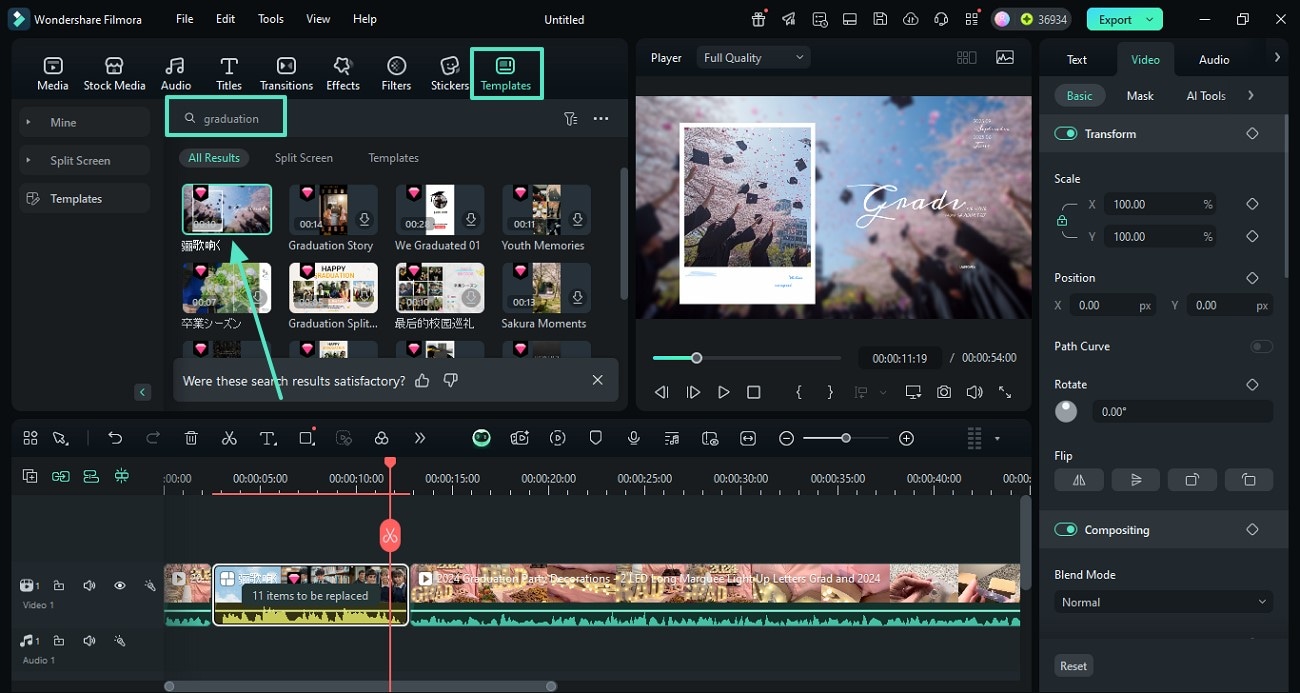Open the Transitions tab
This screenshot has width=1300, height=693.
pyautogui.click(x=286, y=74)
